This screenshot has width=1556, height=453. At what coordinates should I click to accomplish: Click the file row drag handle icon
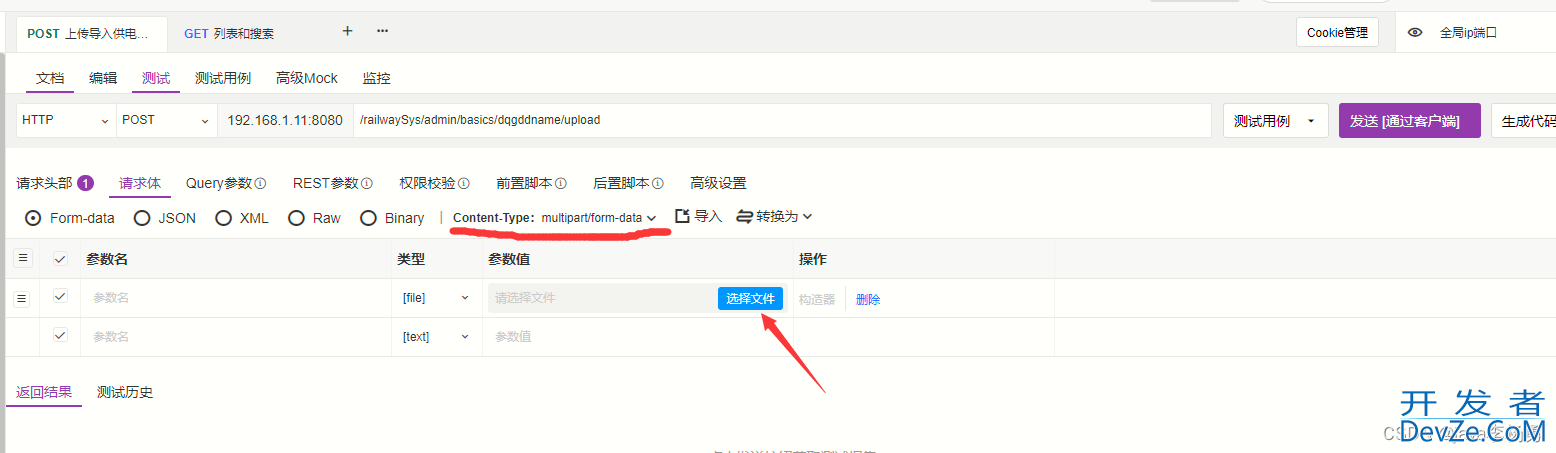[x=22, y=298]
